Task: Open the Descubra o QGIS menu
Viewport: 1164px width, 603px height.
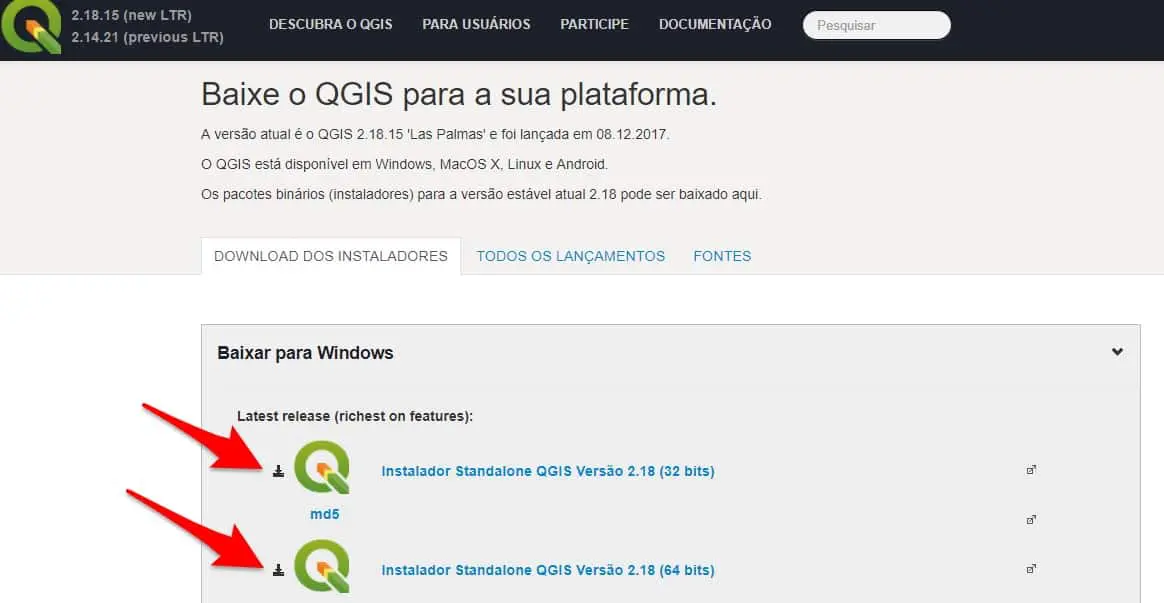Action: click(331, 24)
